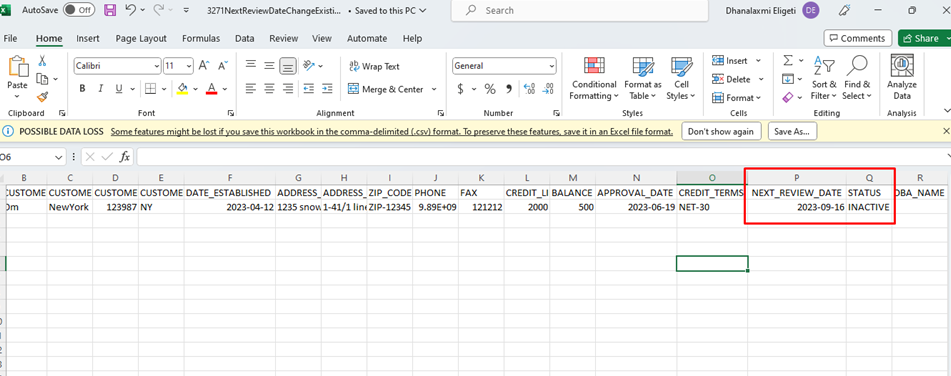Viewport: 951px width, 376px height.
Task: Select the Format Painter brush
Action: click(x=42, y=97)
